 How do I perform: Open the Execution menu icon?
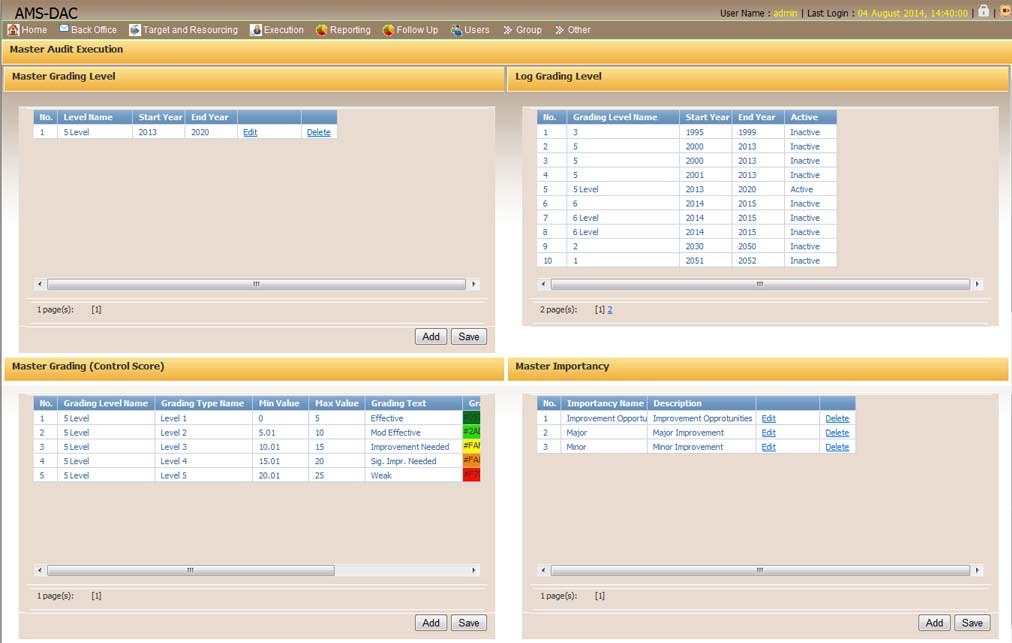(256, 30)
